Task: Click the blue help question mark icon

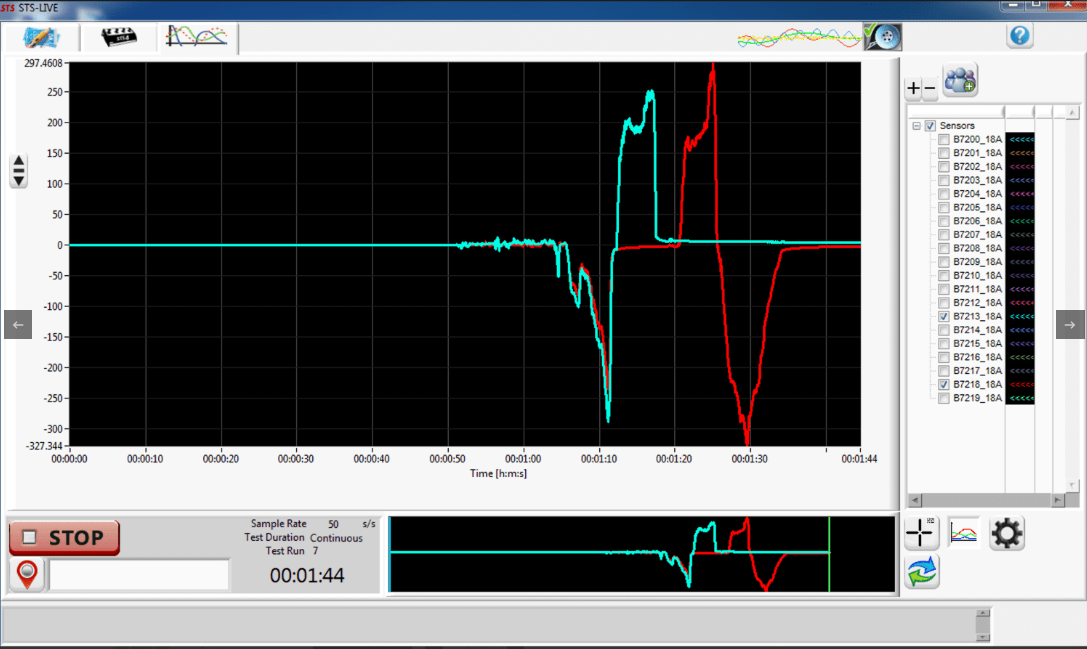Action: [x=1019, y=36]
